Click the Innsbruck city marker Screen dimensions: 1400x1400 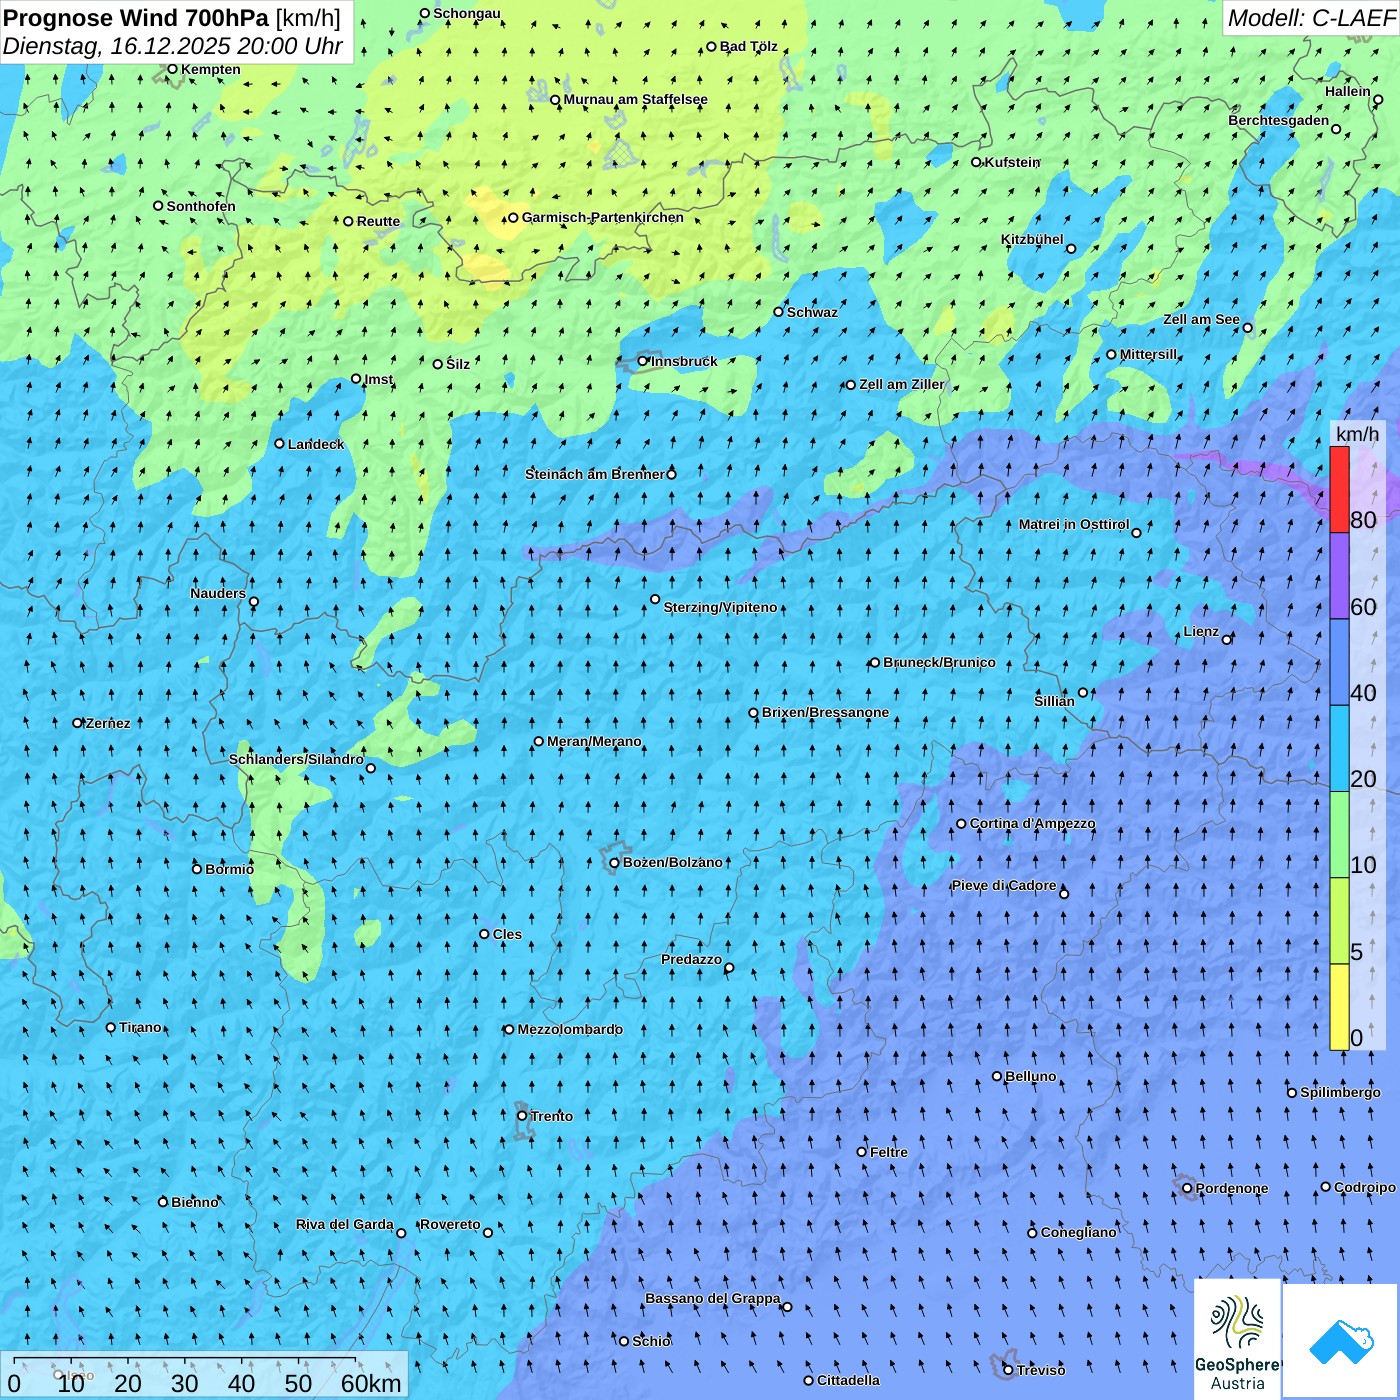[643, 361]
